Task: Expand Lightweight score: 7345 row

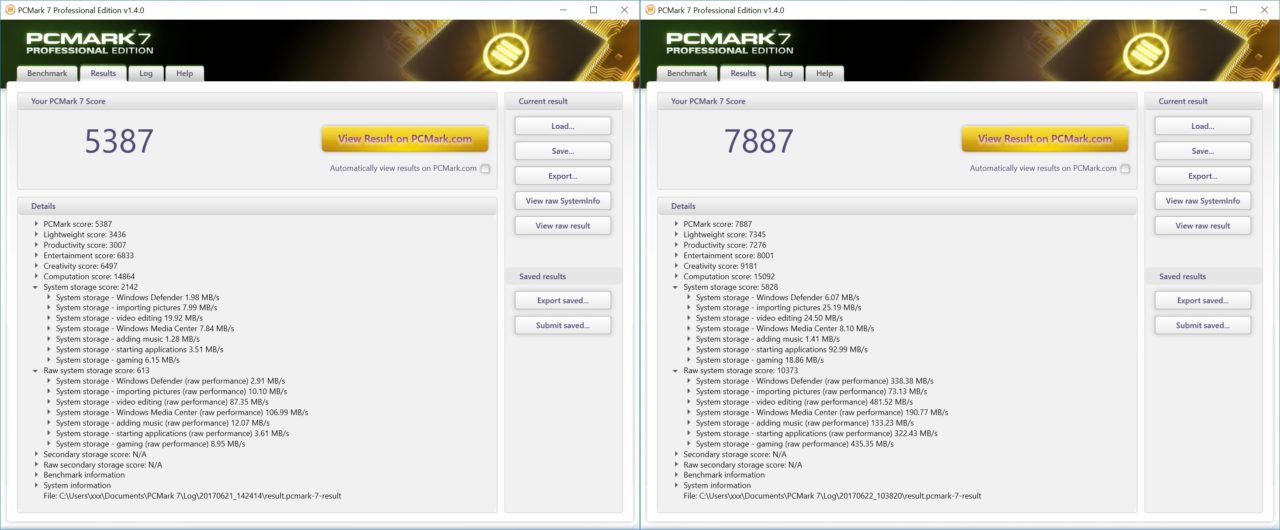Action: [676, 234]
